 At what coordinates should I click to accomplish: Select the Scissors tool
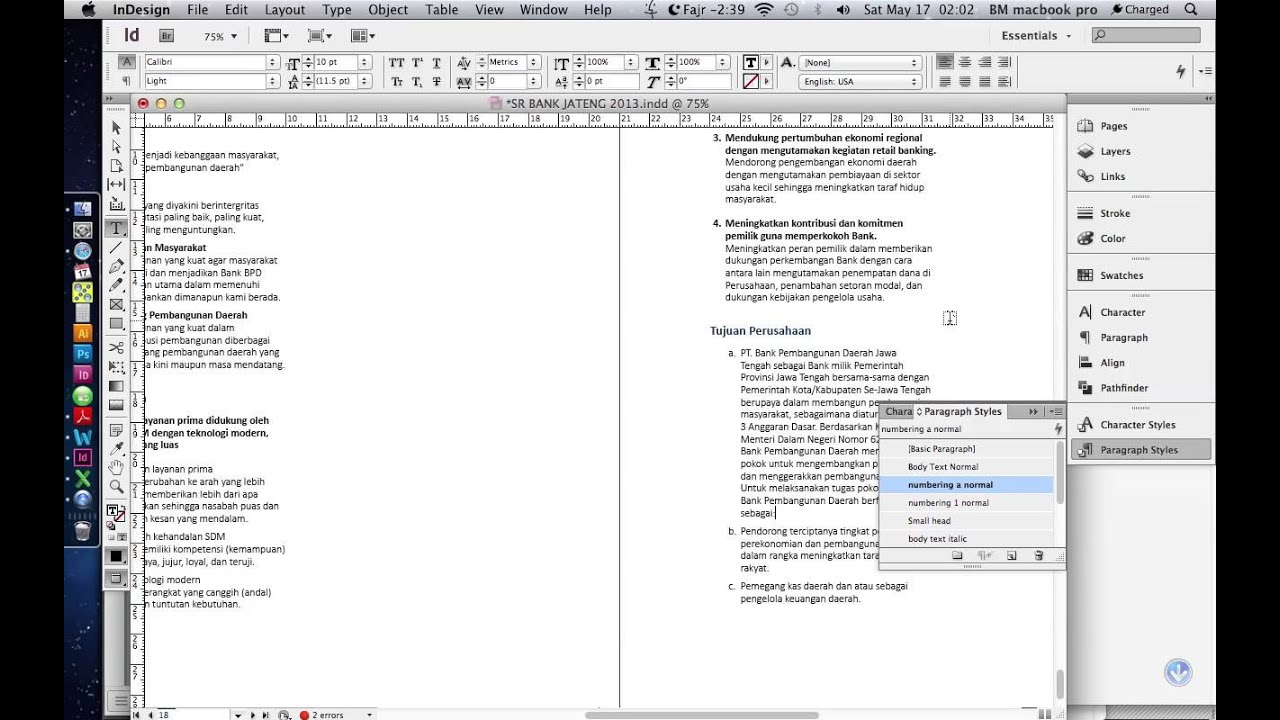pyautogui.click(x=116, y=348)
